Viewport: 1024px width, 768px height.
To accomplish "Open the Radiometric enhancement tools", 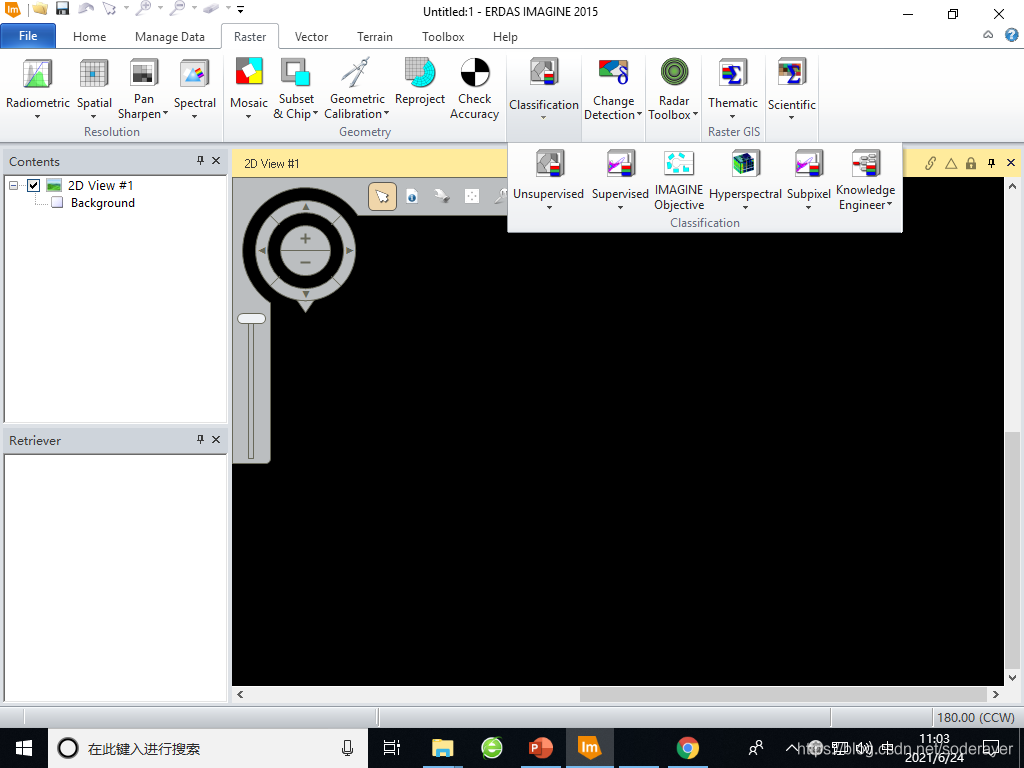I will coord(37,89).
